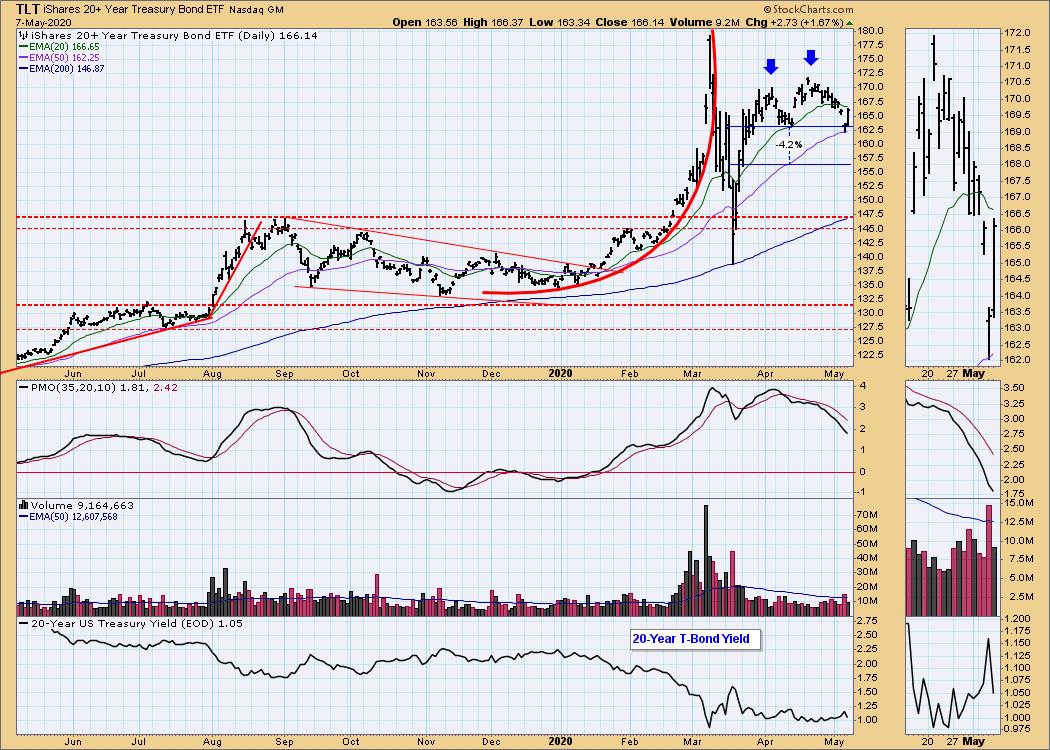The image size is (1050, 750).
Task: Click the High 166.37 value
Action: [x=492, y=22]
